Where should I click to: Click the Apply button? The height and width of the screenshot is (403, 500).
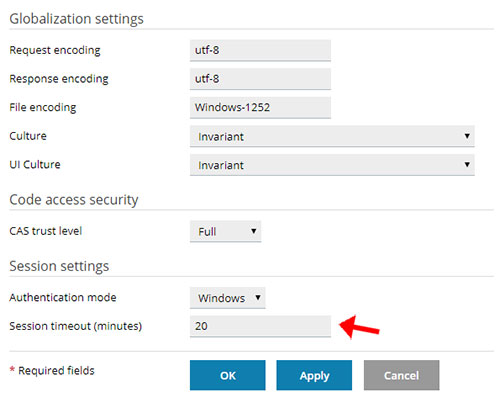pyautogui.click(x=314, y=375)
